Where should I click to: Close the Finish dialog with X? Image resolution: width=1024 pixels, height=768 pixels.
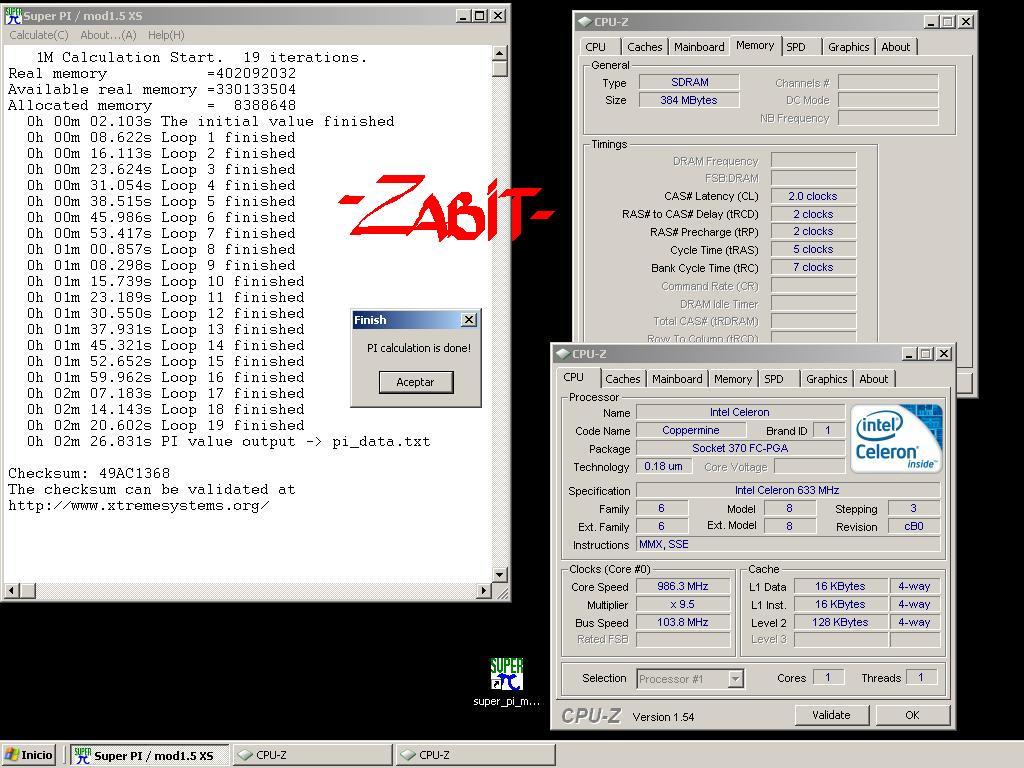tap(469, 319)
